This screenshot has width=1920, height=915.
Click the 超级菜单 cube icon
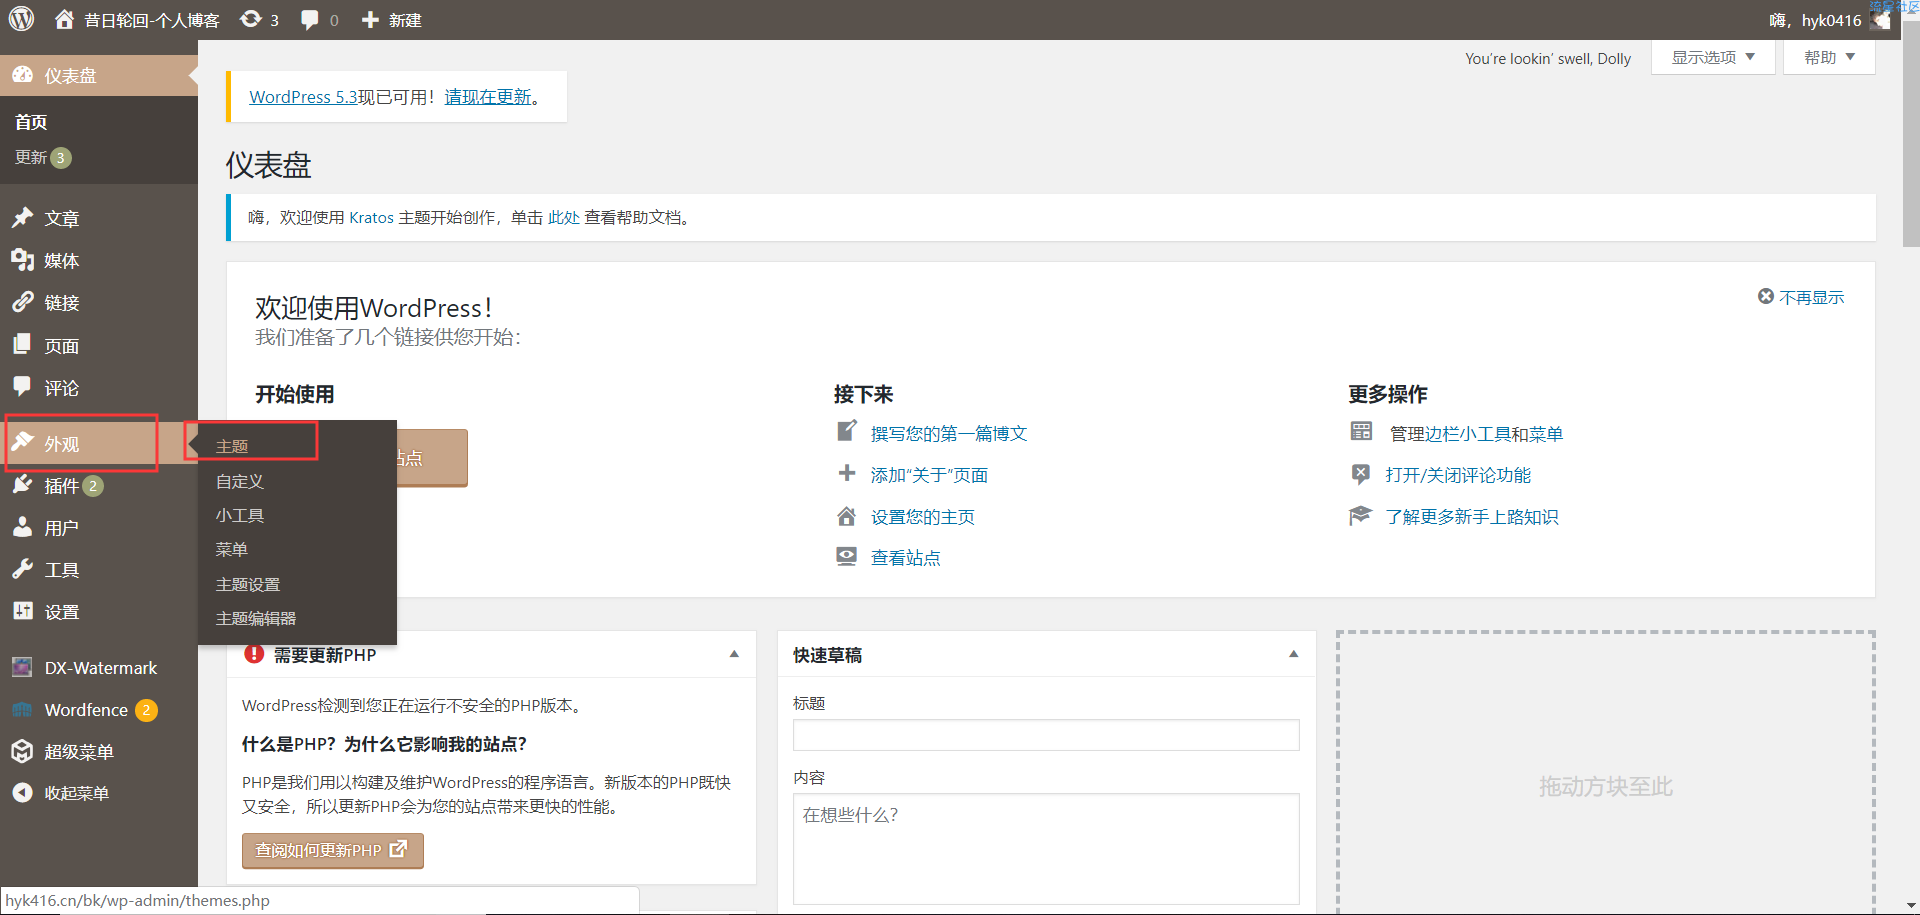pos(22,751)
